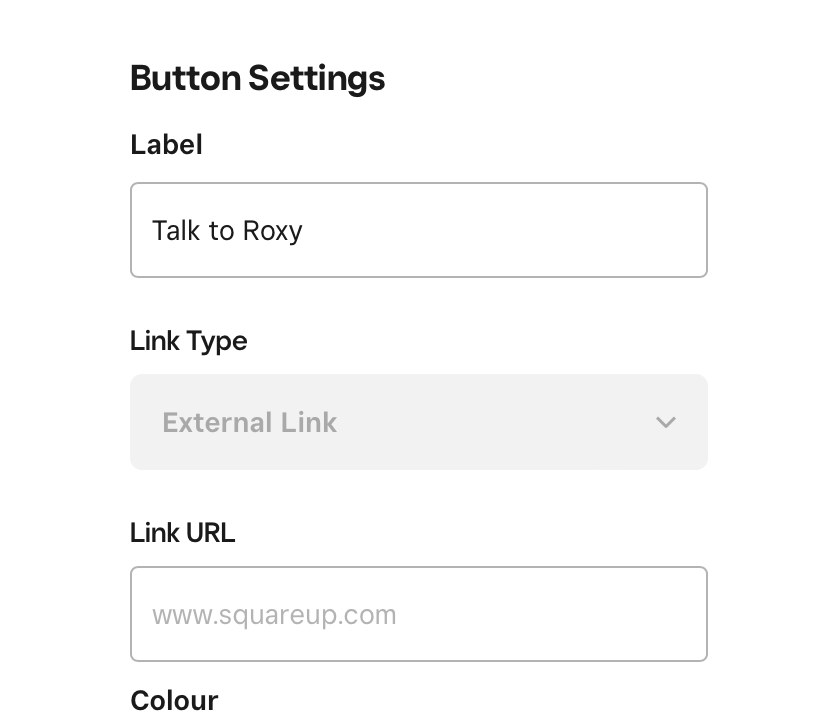Click the www.squareup.com placeholder text

click(274, 615)
